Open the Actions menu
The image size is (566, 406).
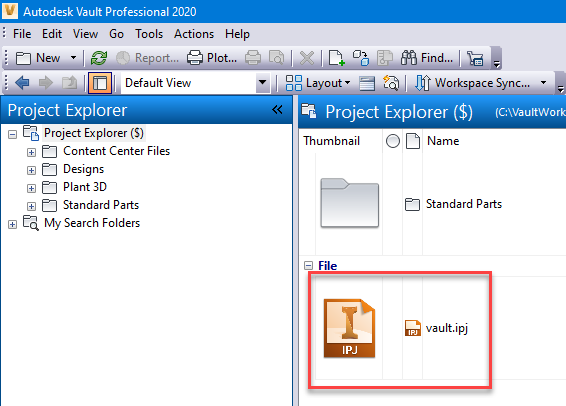coord(194,34)
